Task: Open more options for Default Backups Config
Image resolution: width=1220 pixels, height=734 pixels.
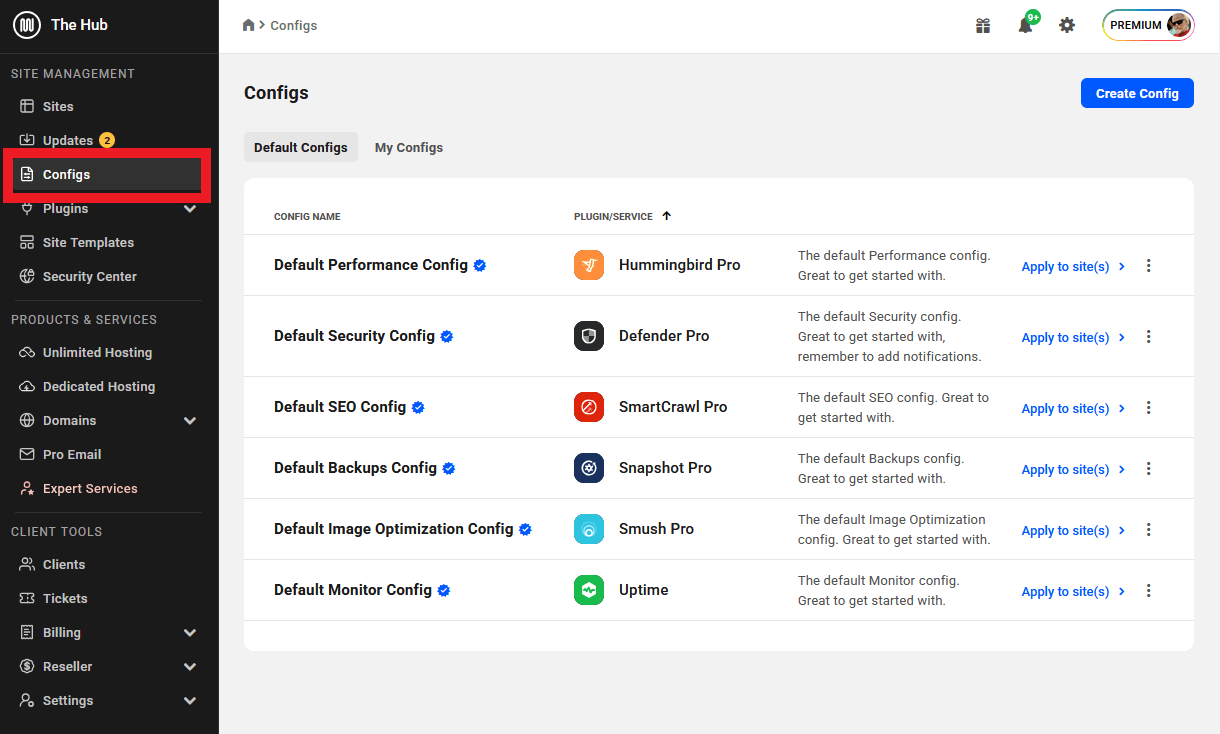Action: 1148,469
